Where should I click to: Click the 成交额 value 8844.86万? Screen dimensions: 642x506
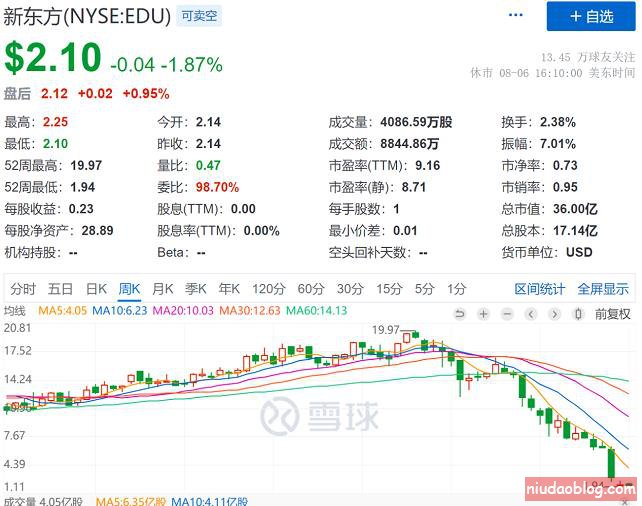coord(409,144)
